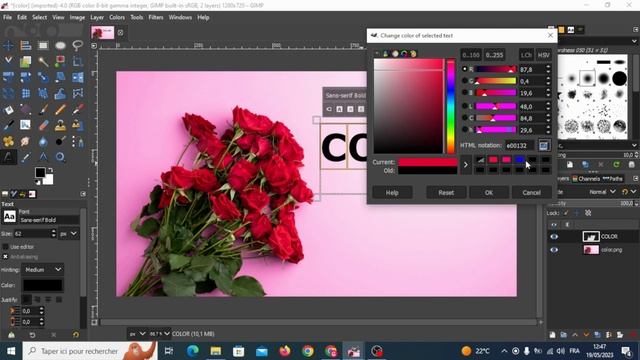
Task: Select the Blur/Sharpen droplet tool
Action: [x=43, y=141]
